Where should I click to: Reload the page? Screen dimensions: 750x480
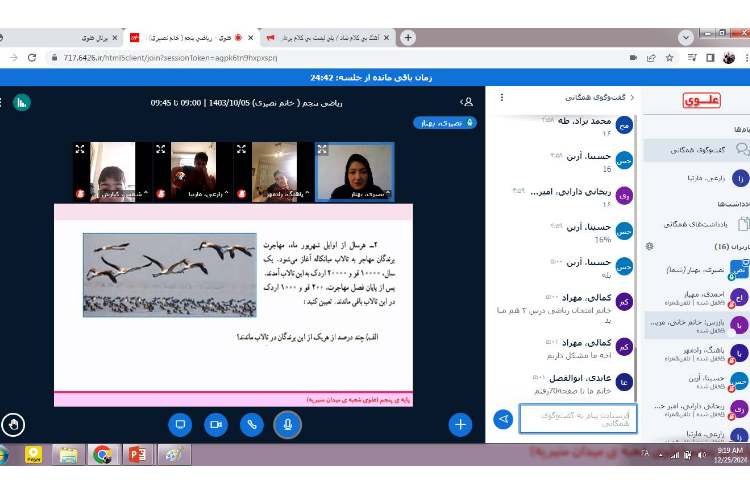click(32, 58)
